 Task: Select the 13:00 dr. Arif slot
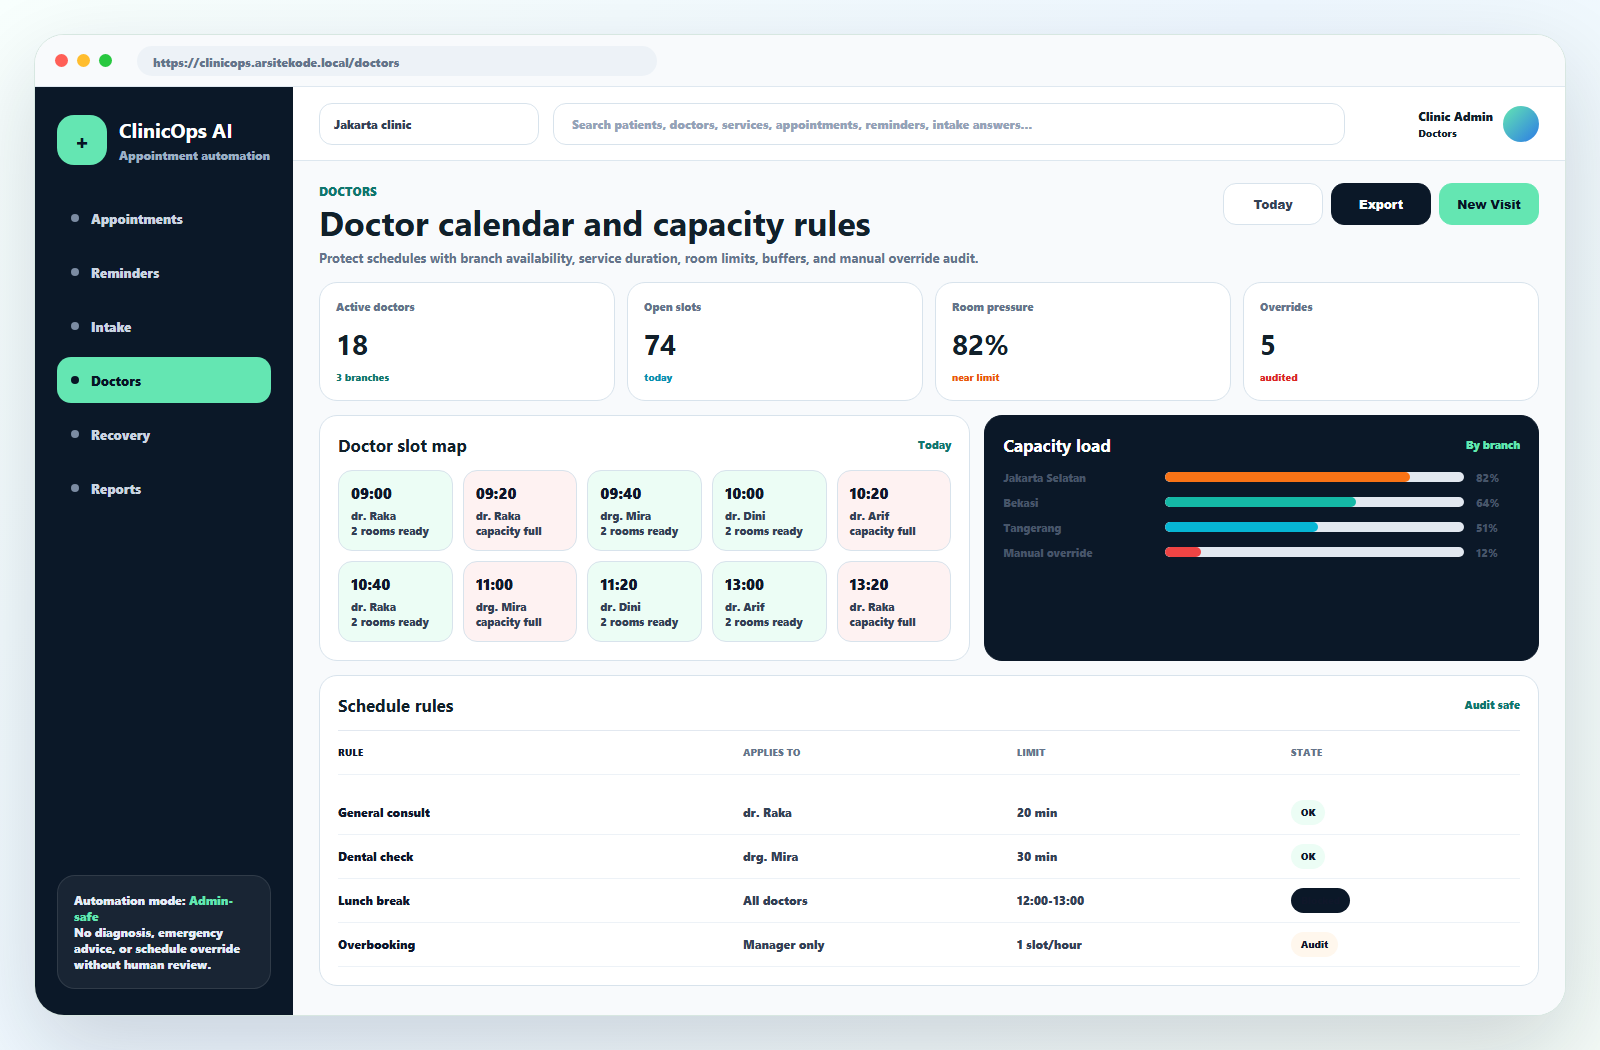tap(769, 601)
